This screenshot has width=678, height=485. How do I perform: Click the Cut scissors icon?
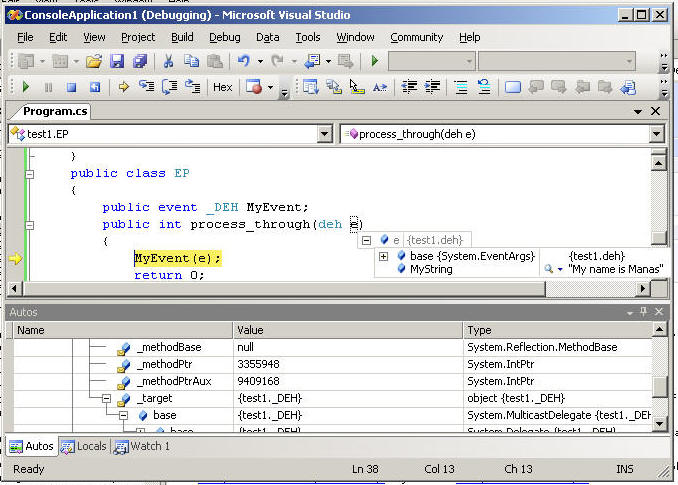click(x=167, y=62)
